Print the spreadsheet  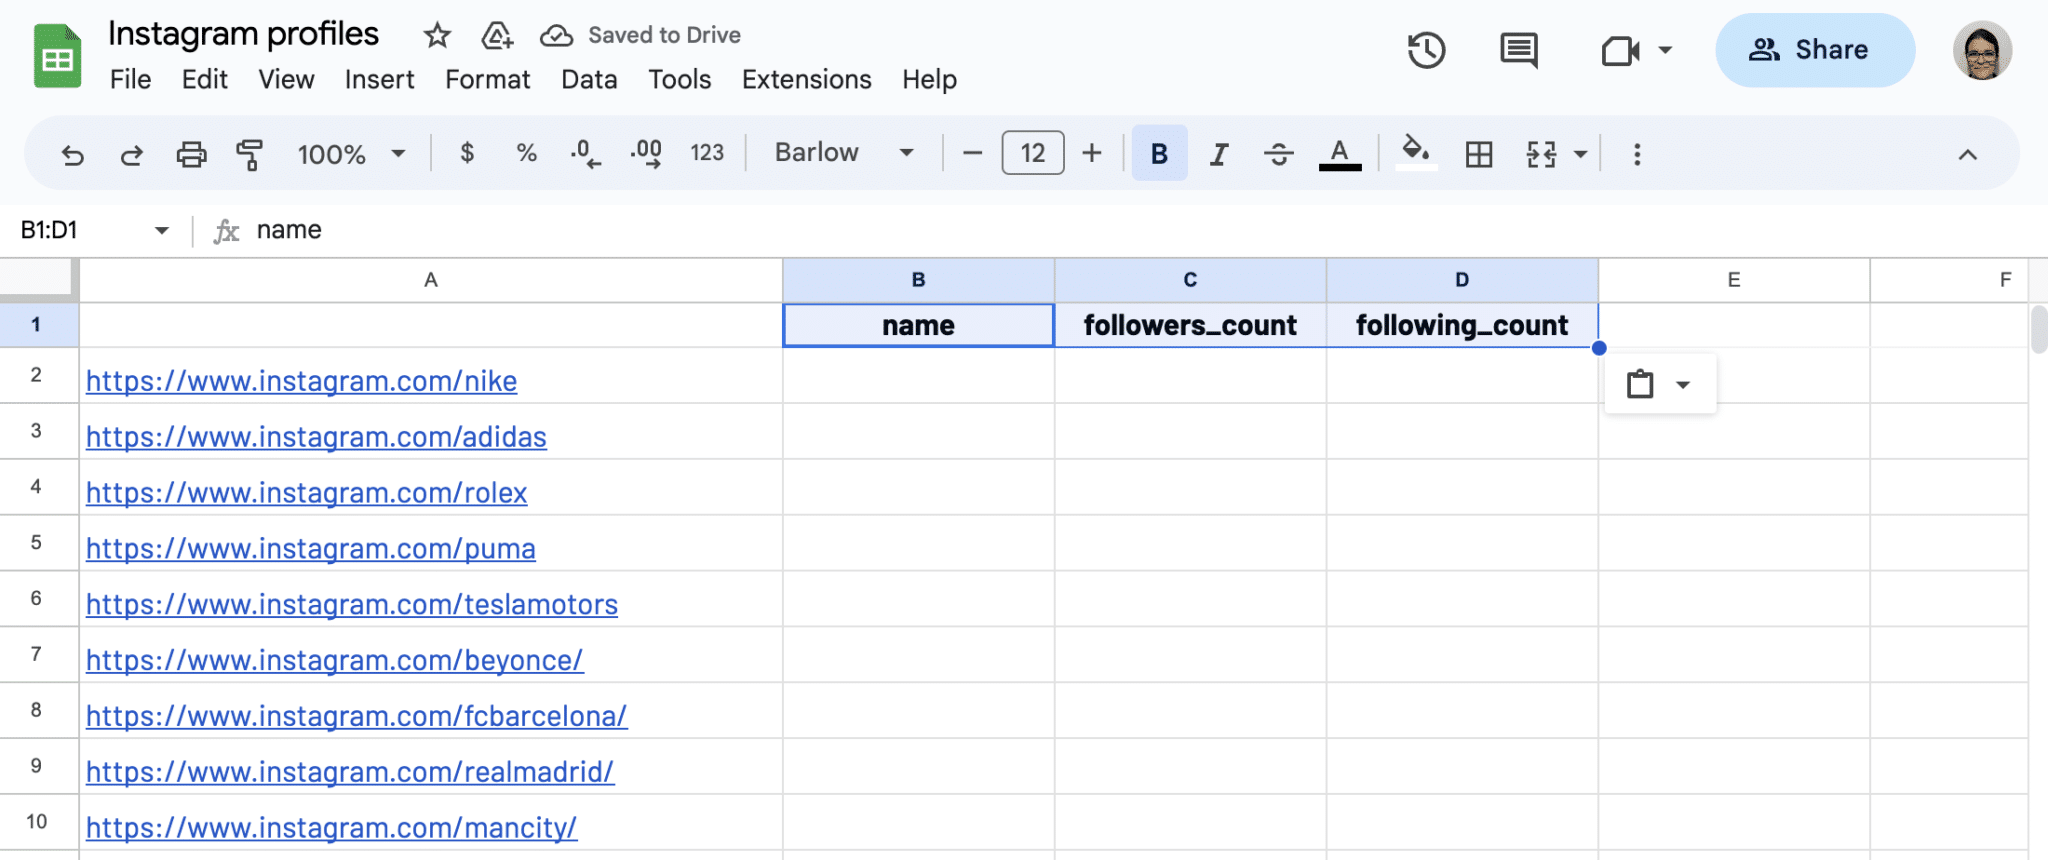click(x=191, y=154)
